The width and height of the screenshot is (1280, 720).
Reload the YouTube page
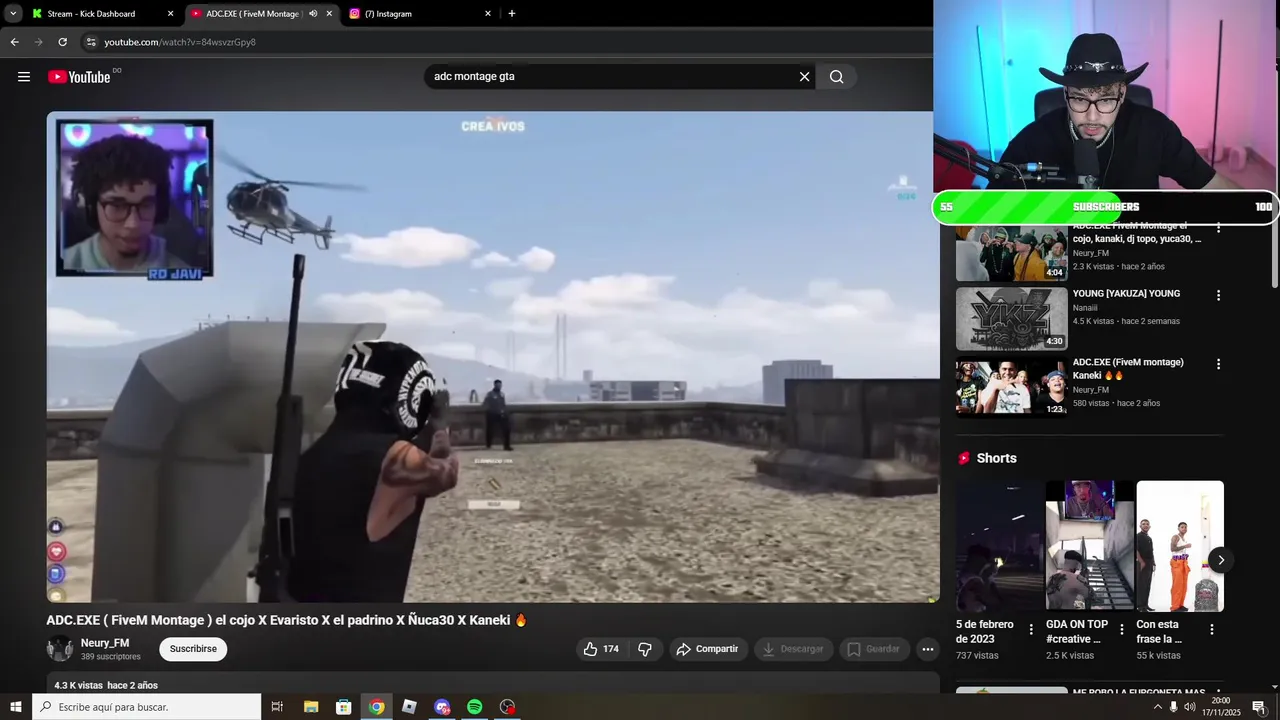point(62,42)
